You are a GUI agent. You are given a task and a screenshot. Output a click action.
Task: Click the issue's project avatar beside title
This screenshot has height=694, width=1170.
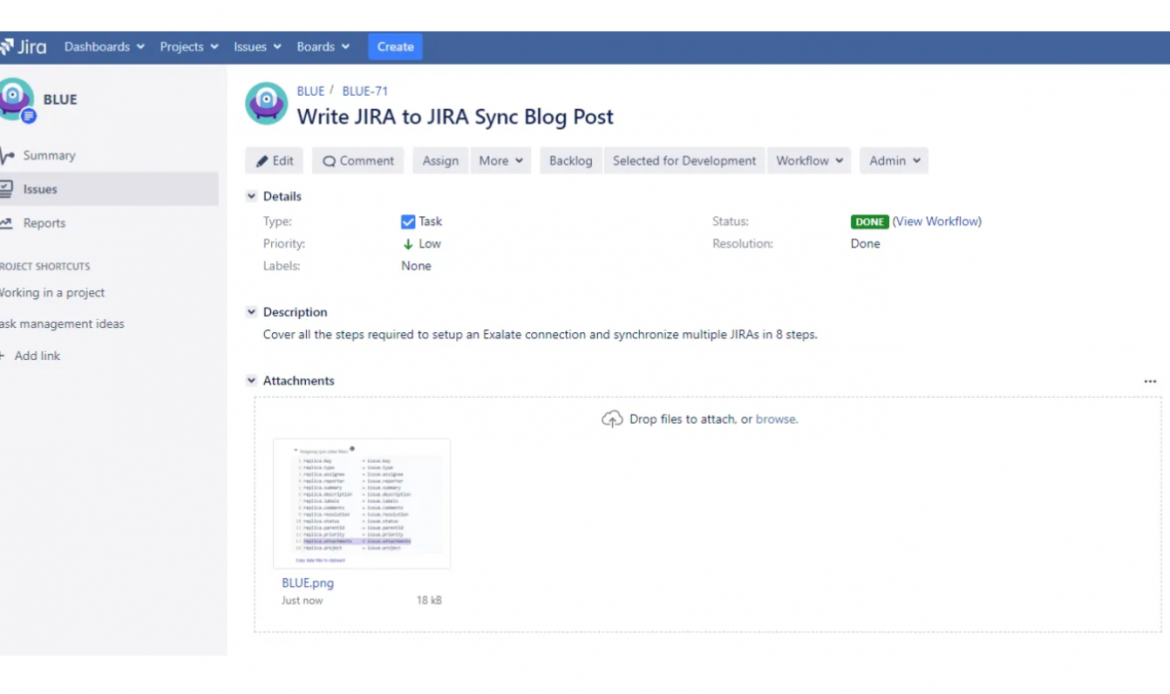coord(266,103)
